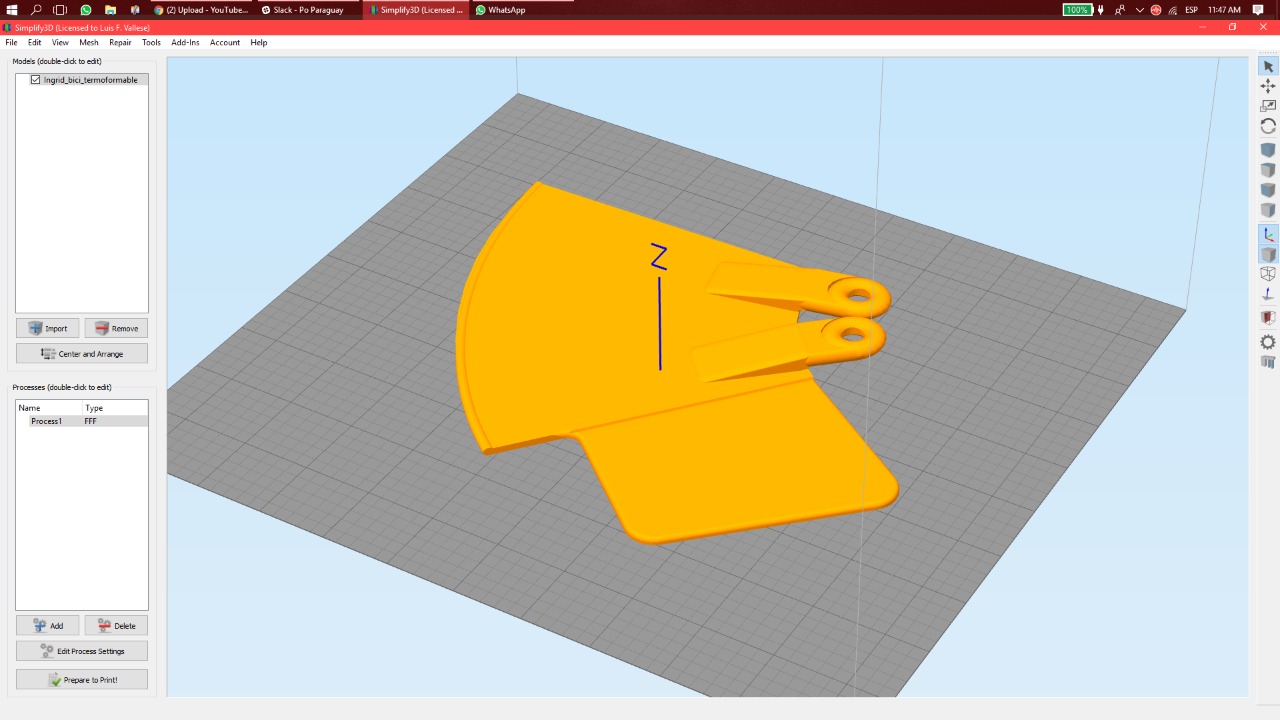Screen dimensions: 1280x720
Task: Click the Remove model button
Action: click(116, 328)
